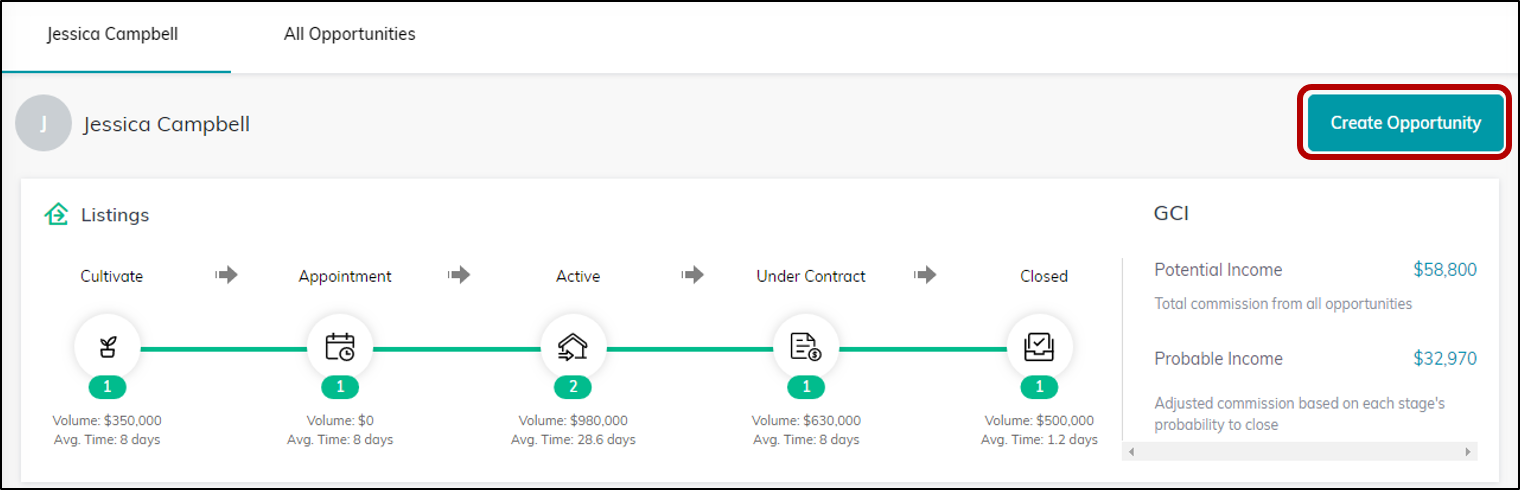Click the Create Opportunity button
Image resolution: width=1520 pixels, height=490 pixels.
click(x=1405, y=123)
